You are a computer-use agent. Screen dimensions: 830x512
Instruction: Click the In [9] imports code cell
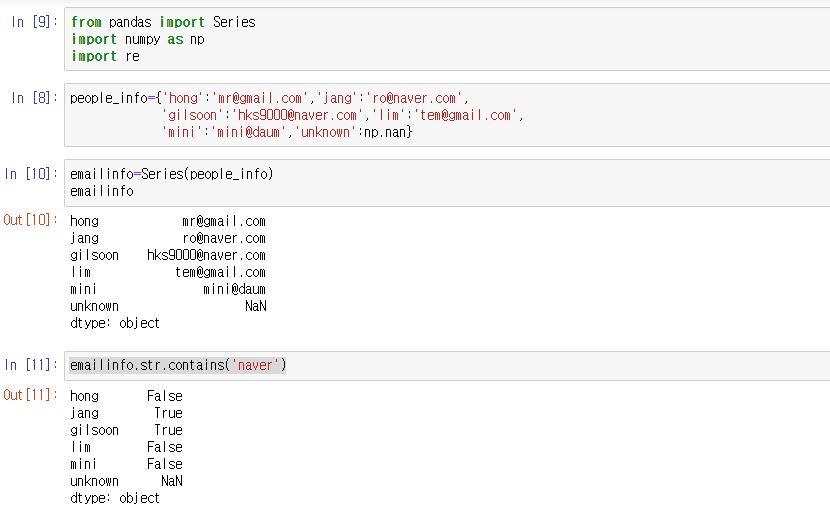click(447, 39)
